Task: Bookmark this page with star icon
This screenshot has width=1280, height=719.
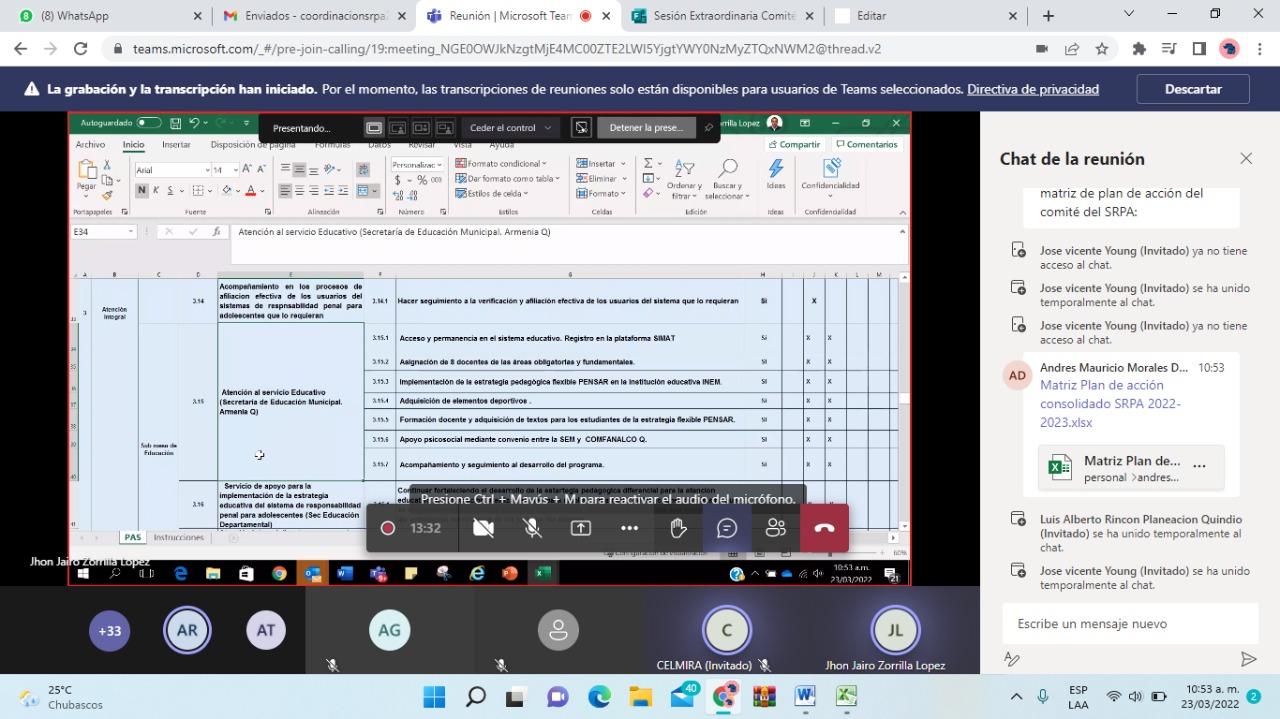Action: (1102, 49)
